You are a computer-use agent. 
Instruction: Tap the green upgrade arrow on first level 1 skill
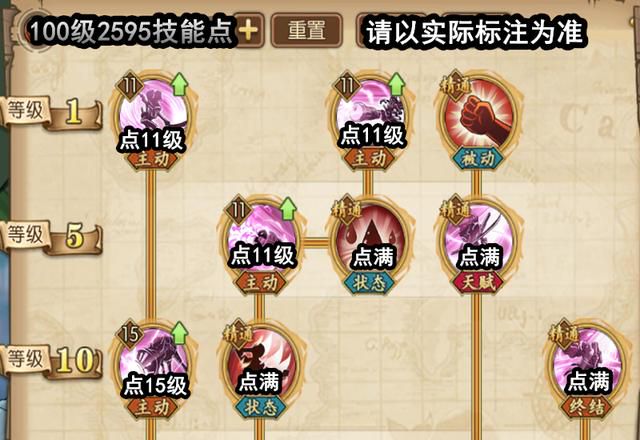(x=179, y=84)
